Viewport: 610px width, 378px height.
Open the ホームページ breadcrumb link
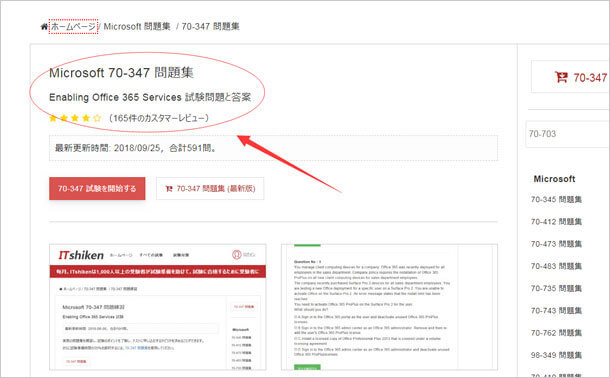tap(73, 26)
